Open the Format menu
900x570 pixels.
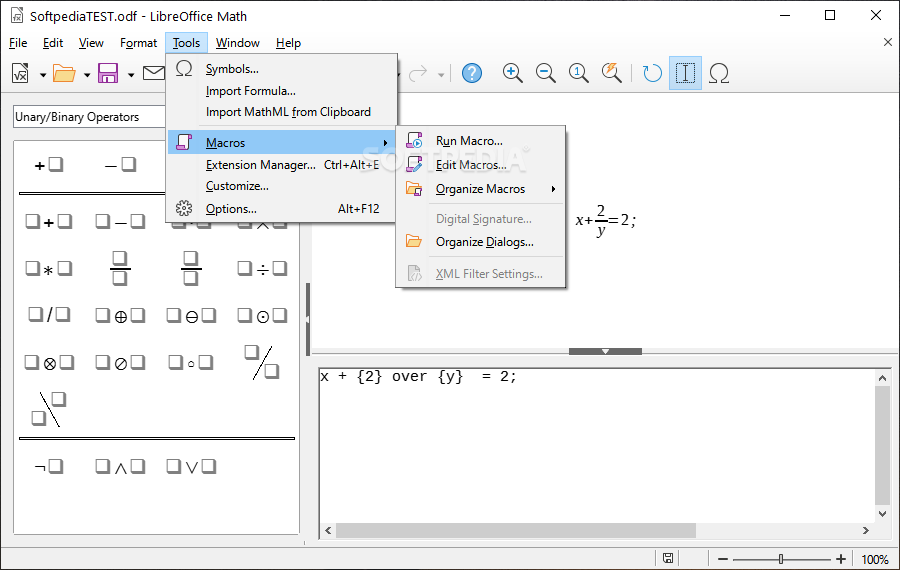click(x=138, y=43)
